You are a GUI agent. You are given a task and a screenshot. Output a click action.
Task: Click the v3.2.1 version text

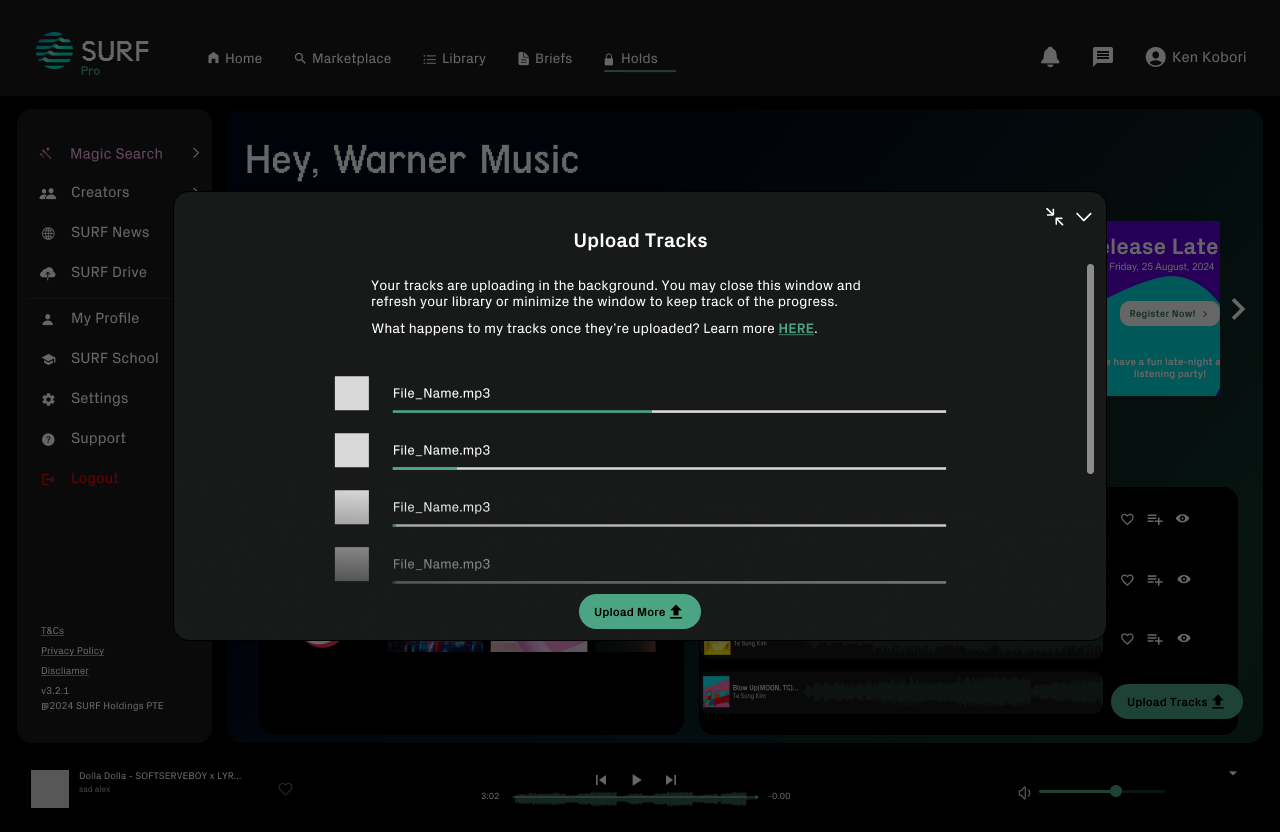pos(55,691)
